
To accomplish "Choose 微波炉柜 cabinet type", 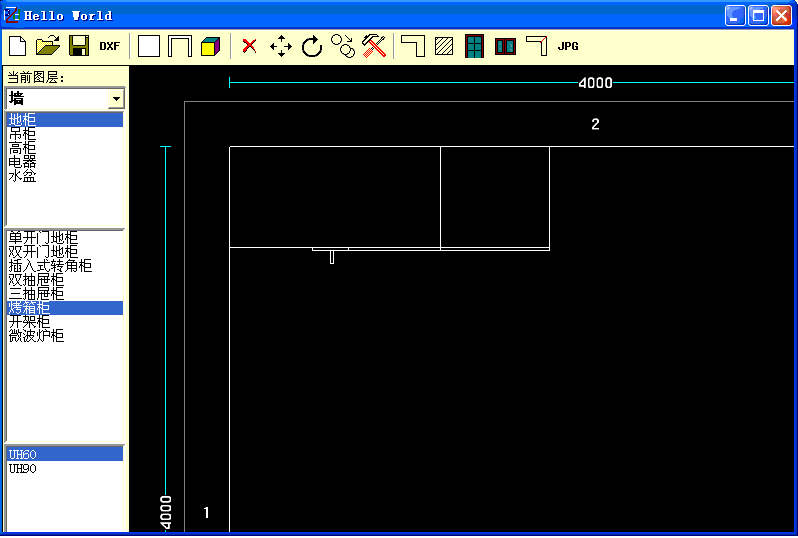I will 65,336.
